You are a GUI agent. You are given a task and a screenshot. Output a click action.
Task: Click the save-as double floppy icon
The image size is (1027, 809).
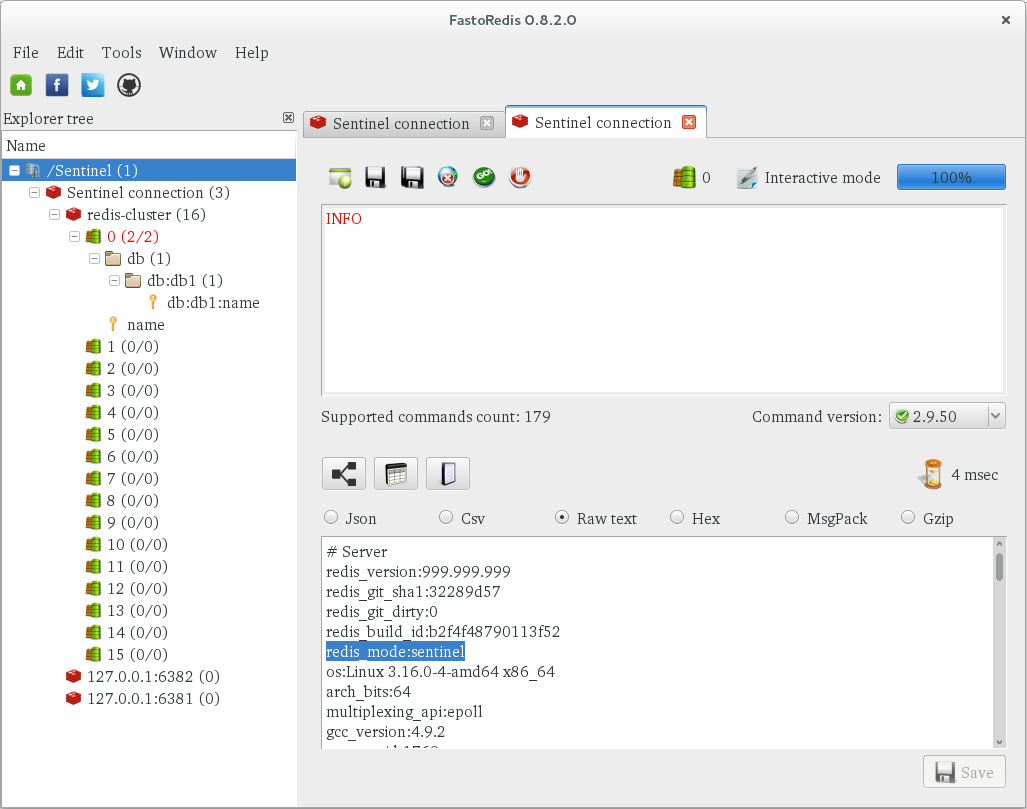click(412, 178)
